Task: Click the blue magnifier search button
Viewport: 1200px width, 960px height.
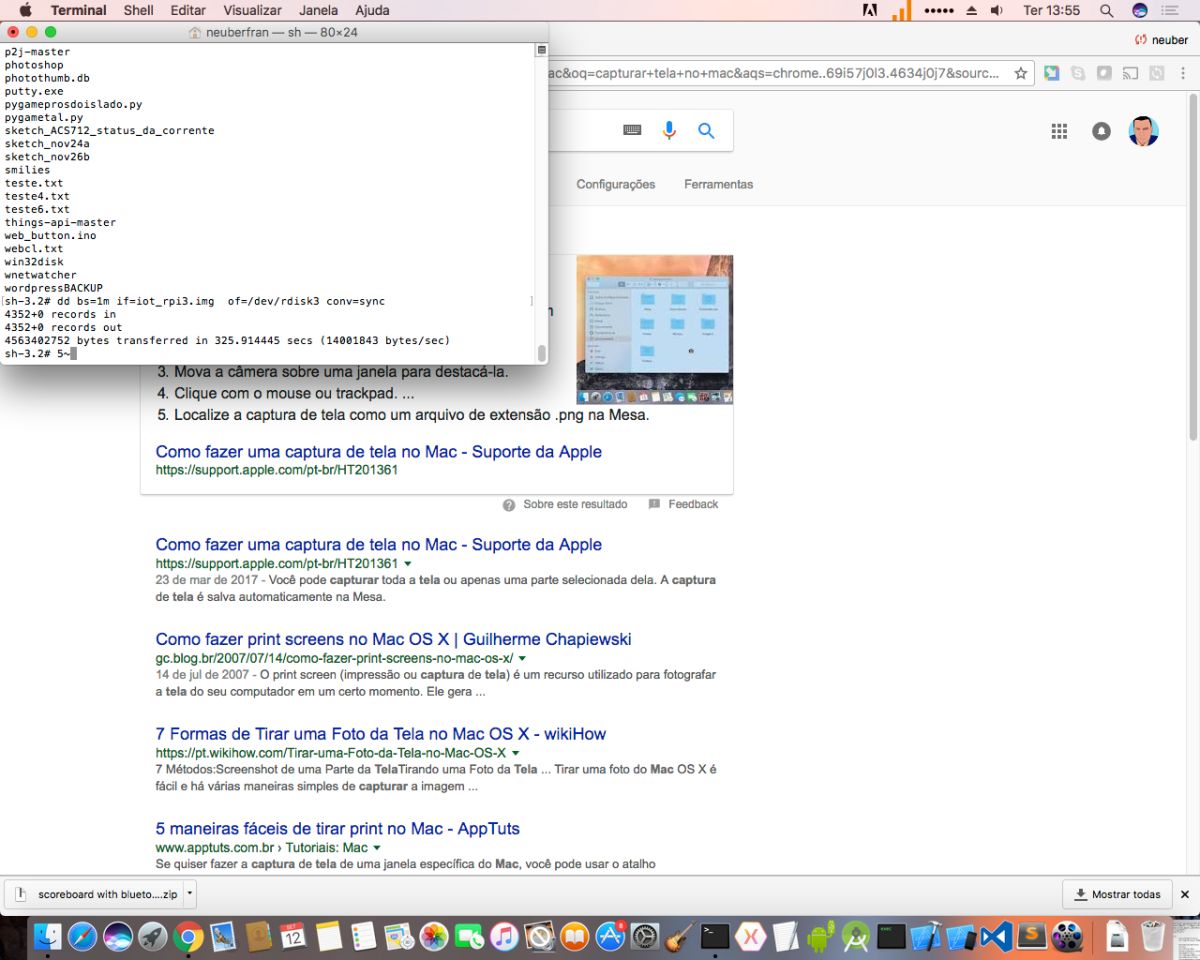Action: point(706,130)
